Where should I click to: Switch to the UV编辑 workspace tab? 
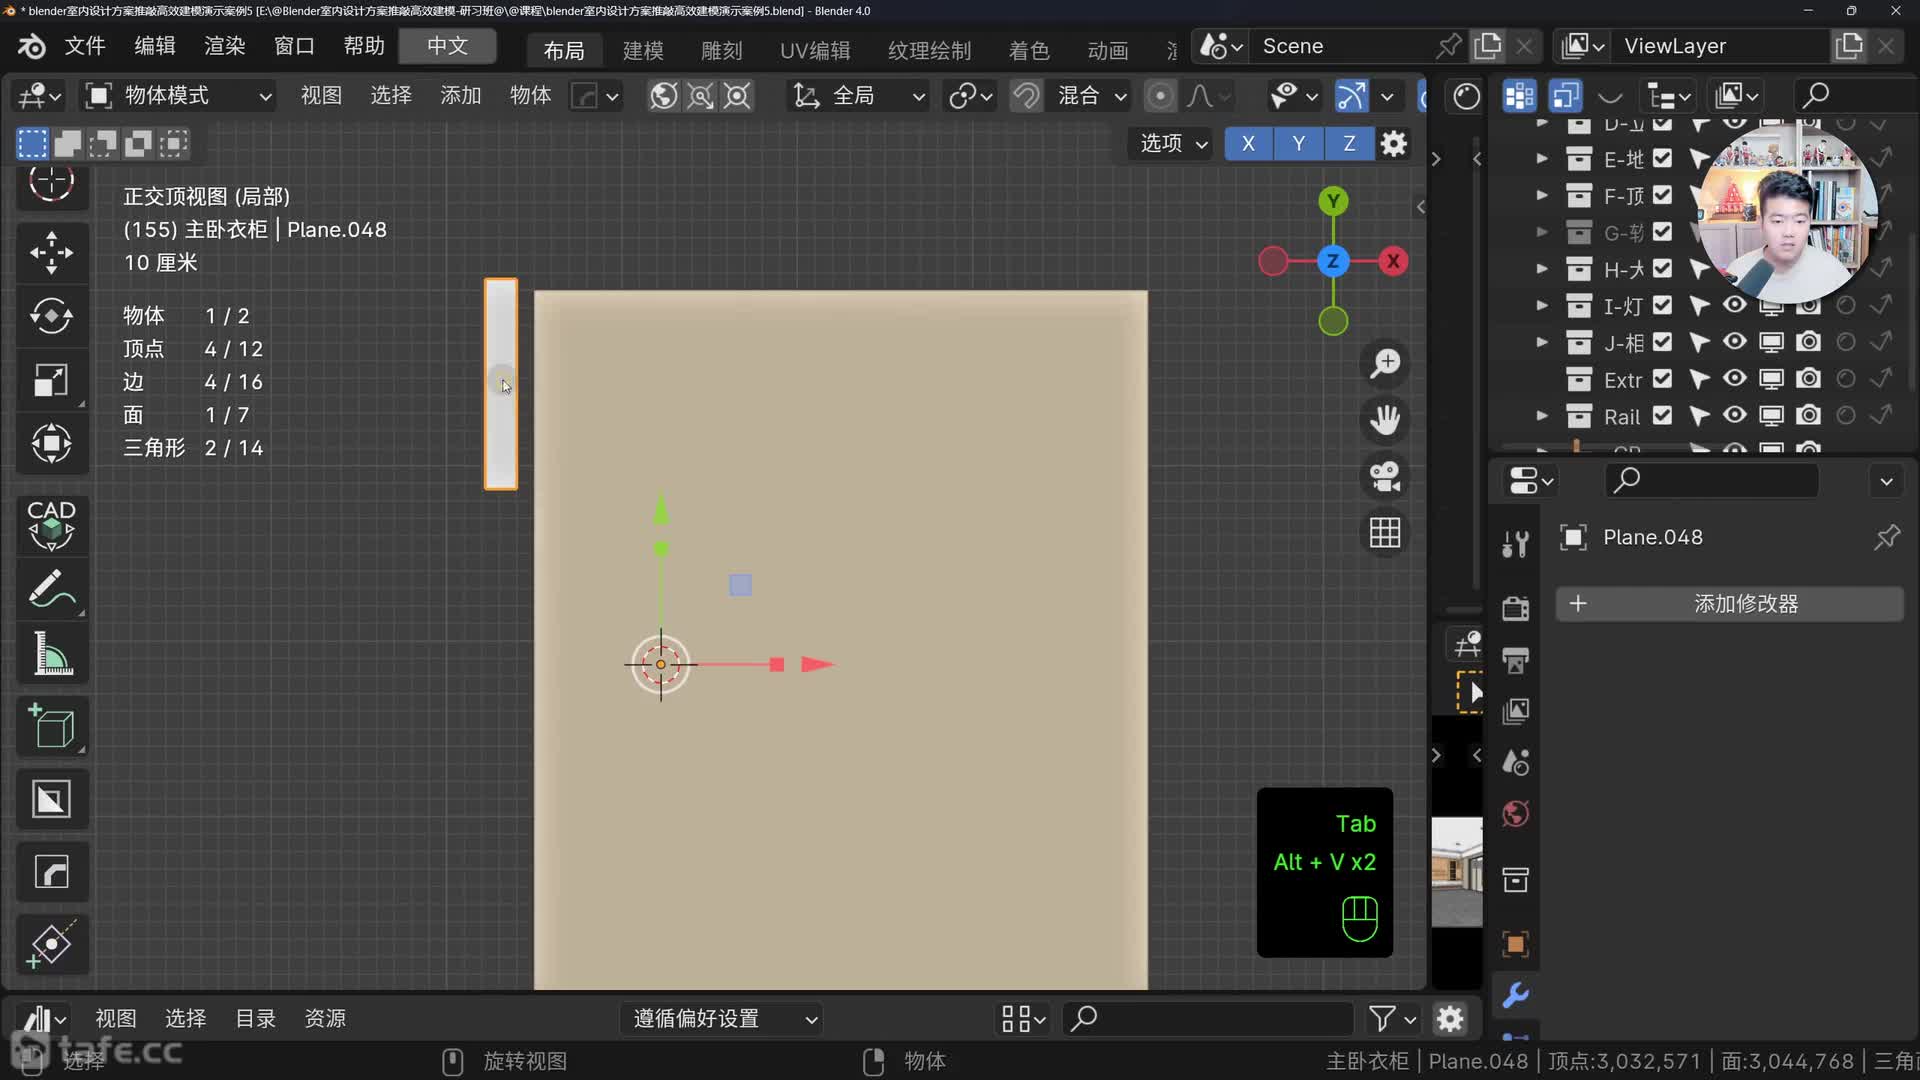click(815, 50)
